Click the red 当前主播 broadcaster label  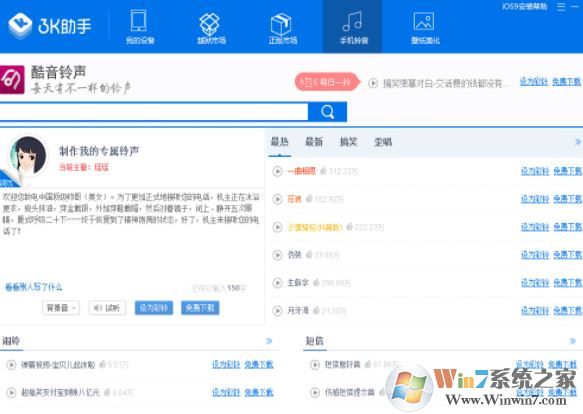click(x=84, y=167)
